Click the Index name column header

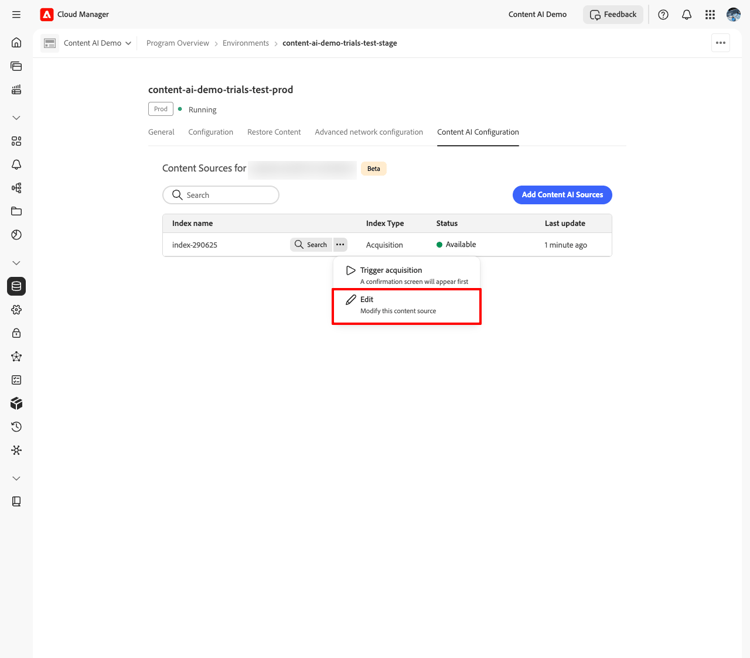click(x=192, y=223)
